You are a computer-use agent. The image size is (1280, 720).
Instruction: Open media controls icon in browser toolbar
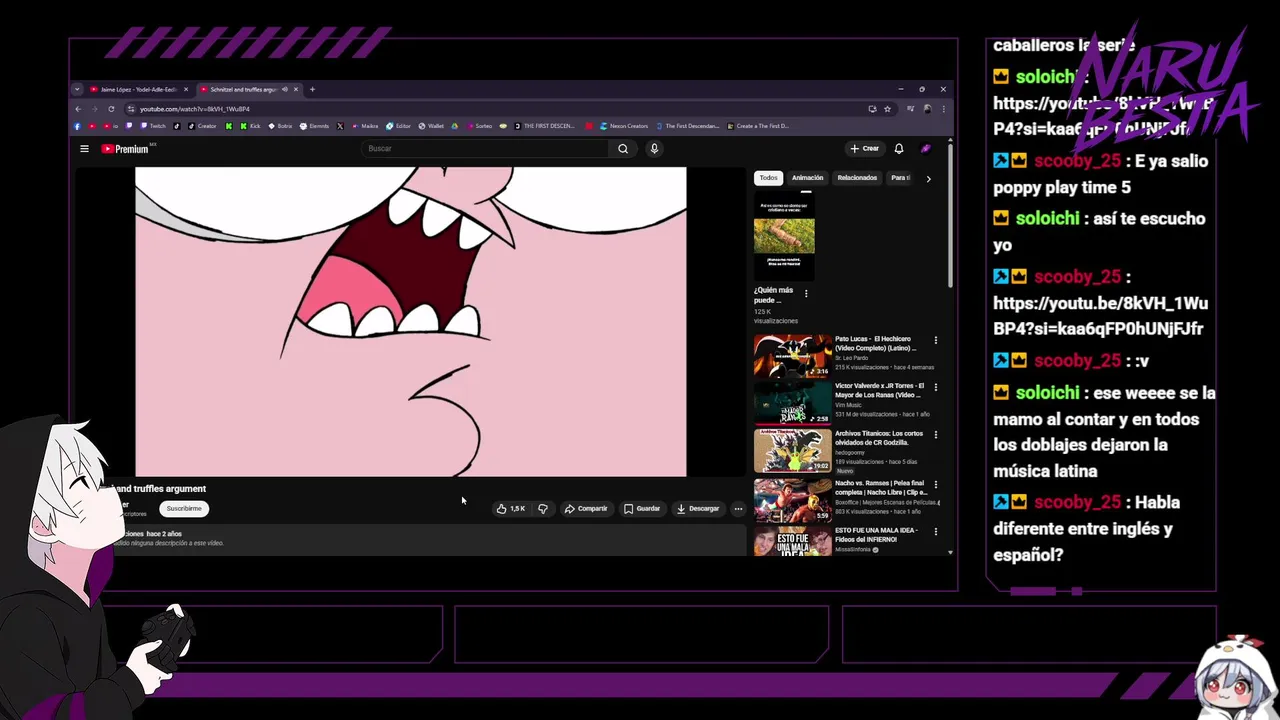pyautogui.click(x=910, y=109)
